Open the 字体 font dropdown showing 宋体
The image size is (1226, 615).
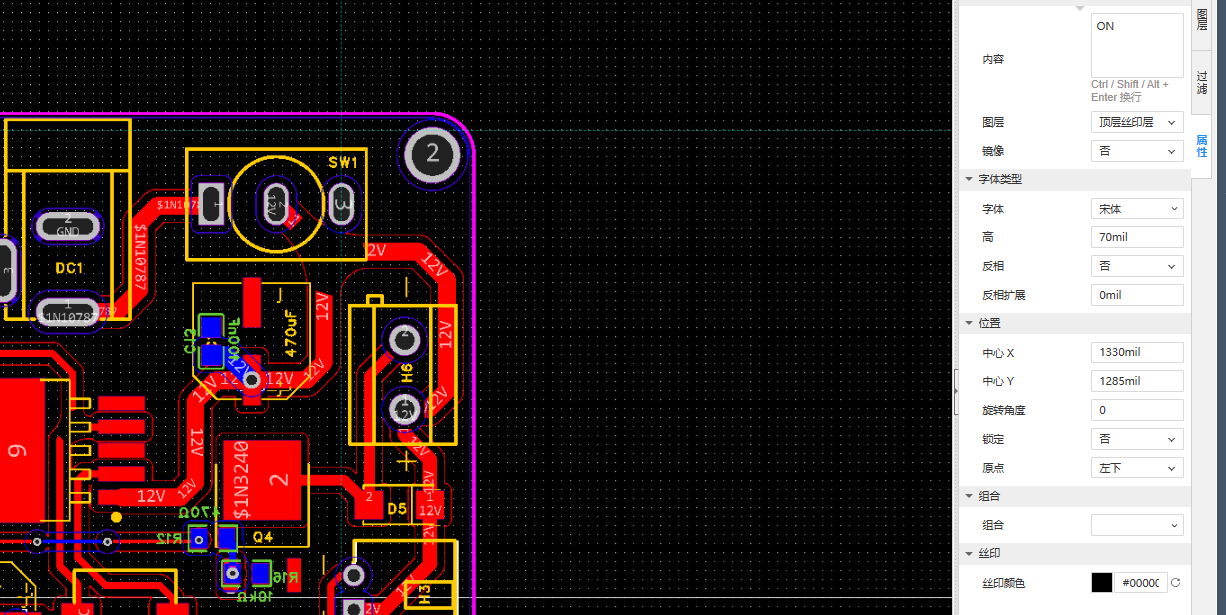tap(1137, 209)
